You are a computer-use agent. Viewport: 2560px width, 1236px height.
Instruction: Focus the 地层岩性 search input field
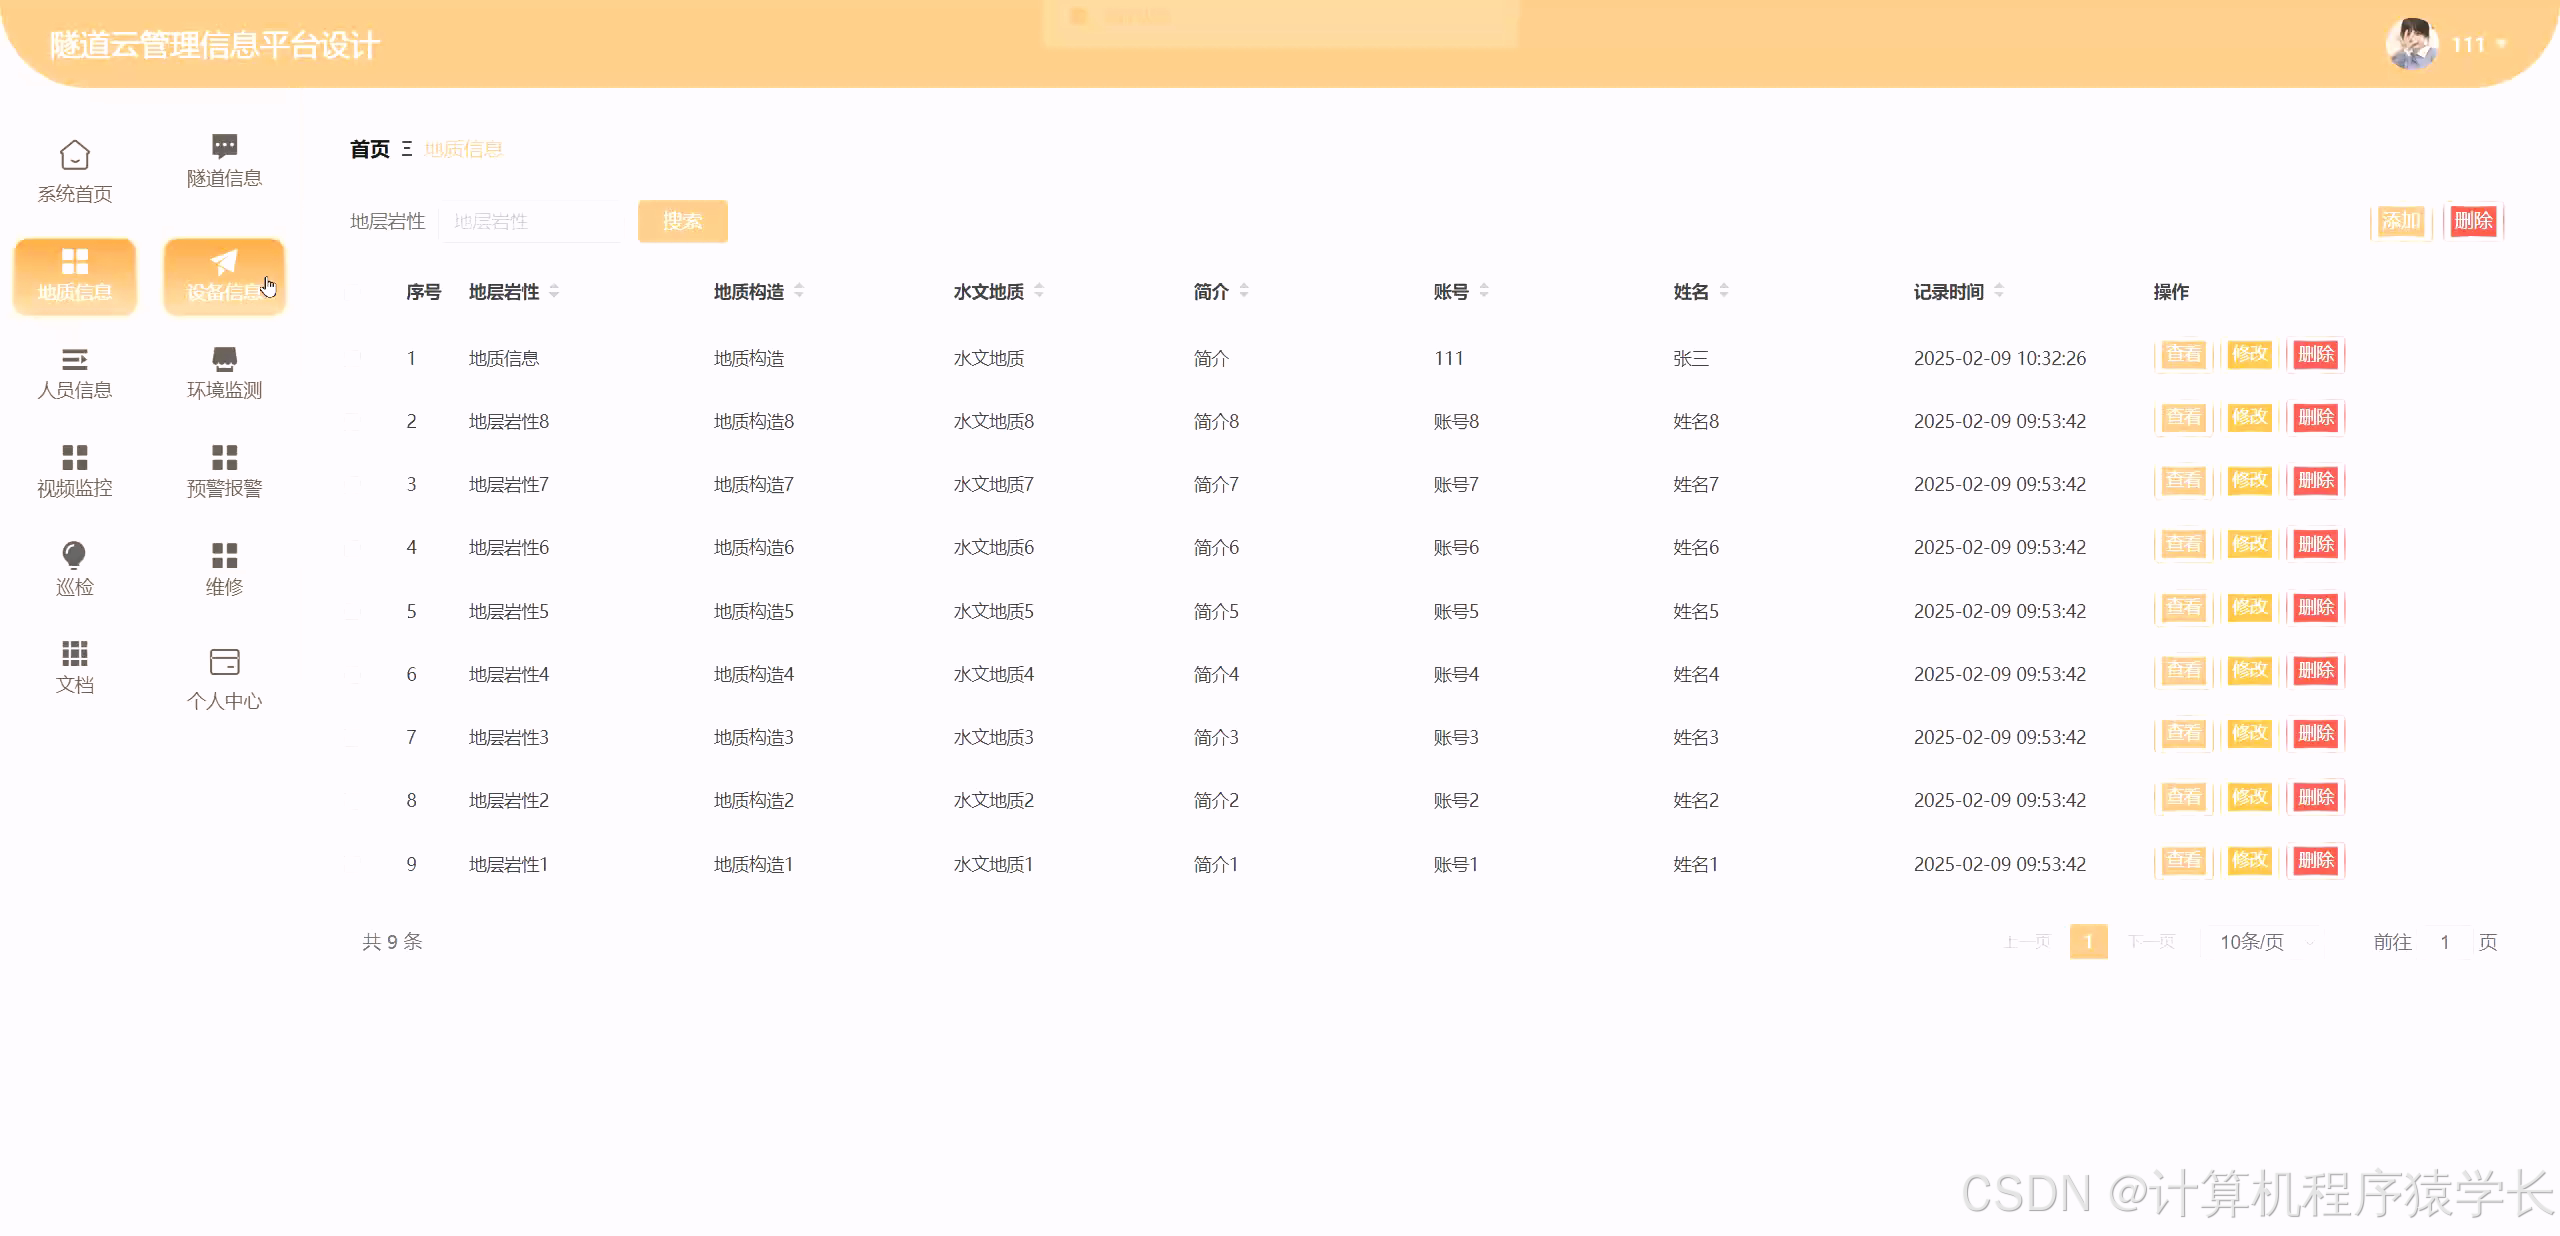click(x=532, y=221)
